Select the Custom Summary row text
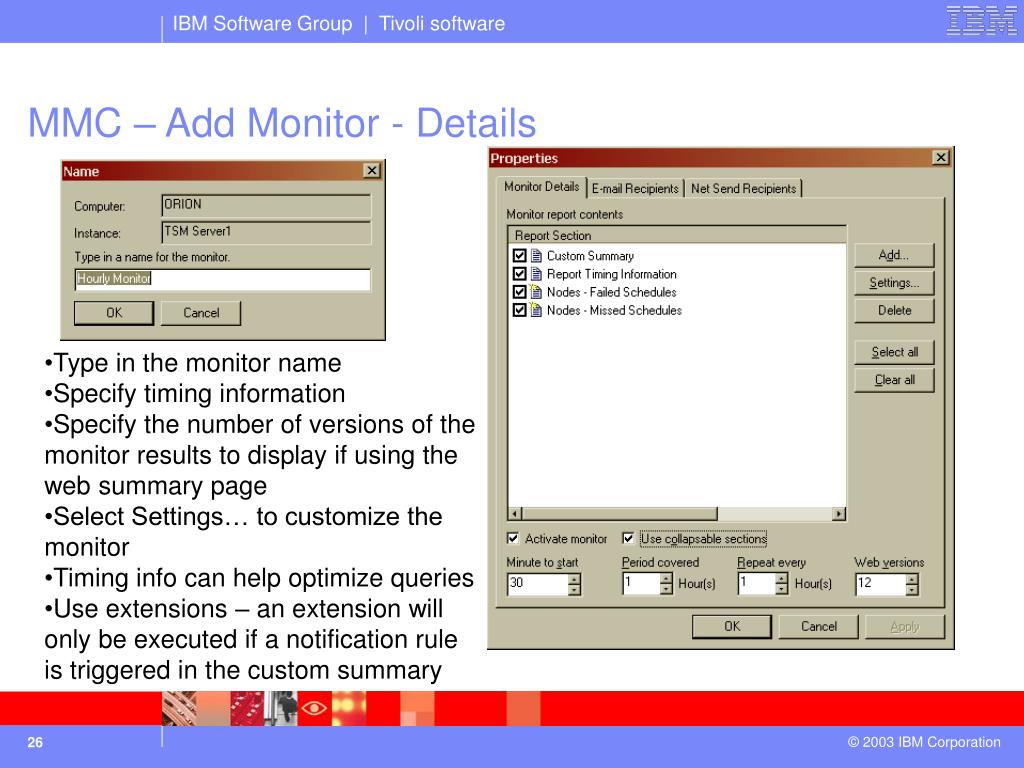This screenshot has height=768, width=1024. click(590, 256)
